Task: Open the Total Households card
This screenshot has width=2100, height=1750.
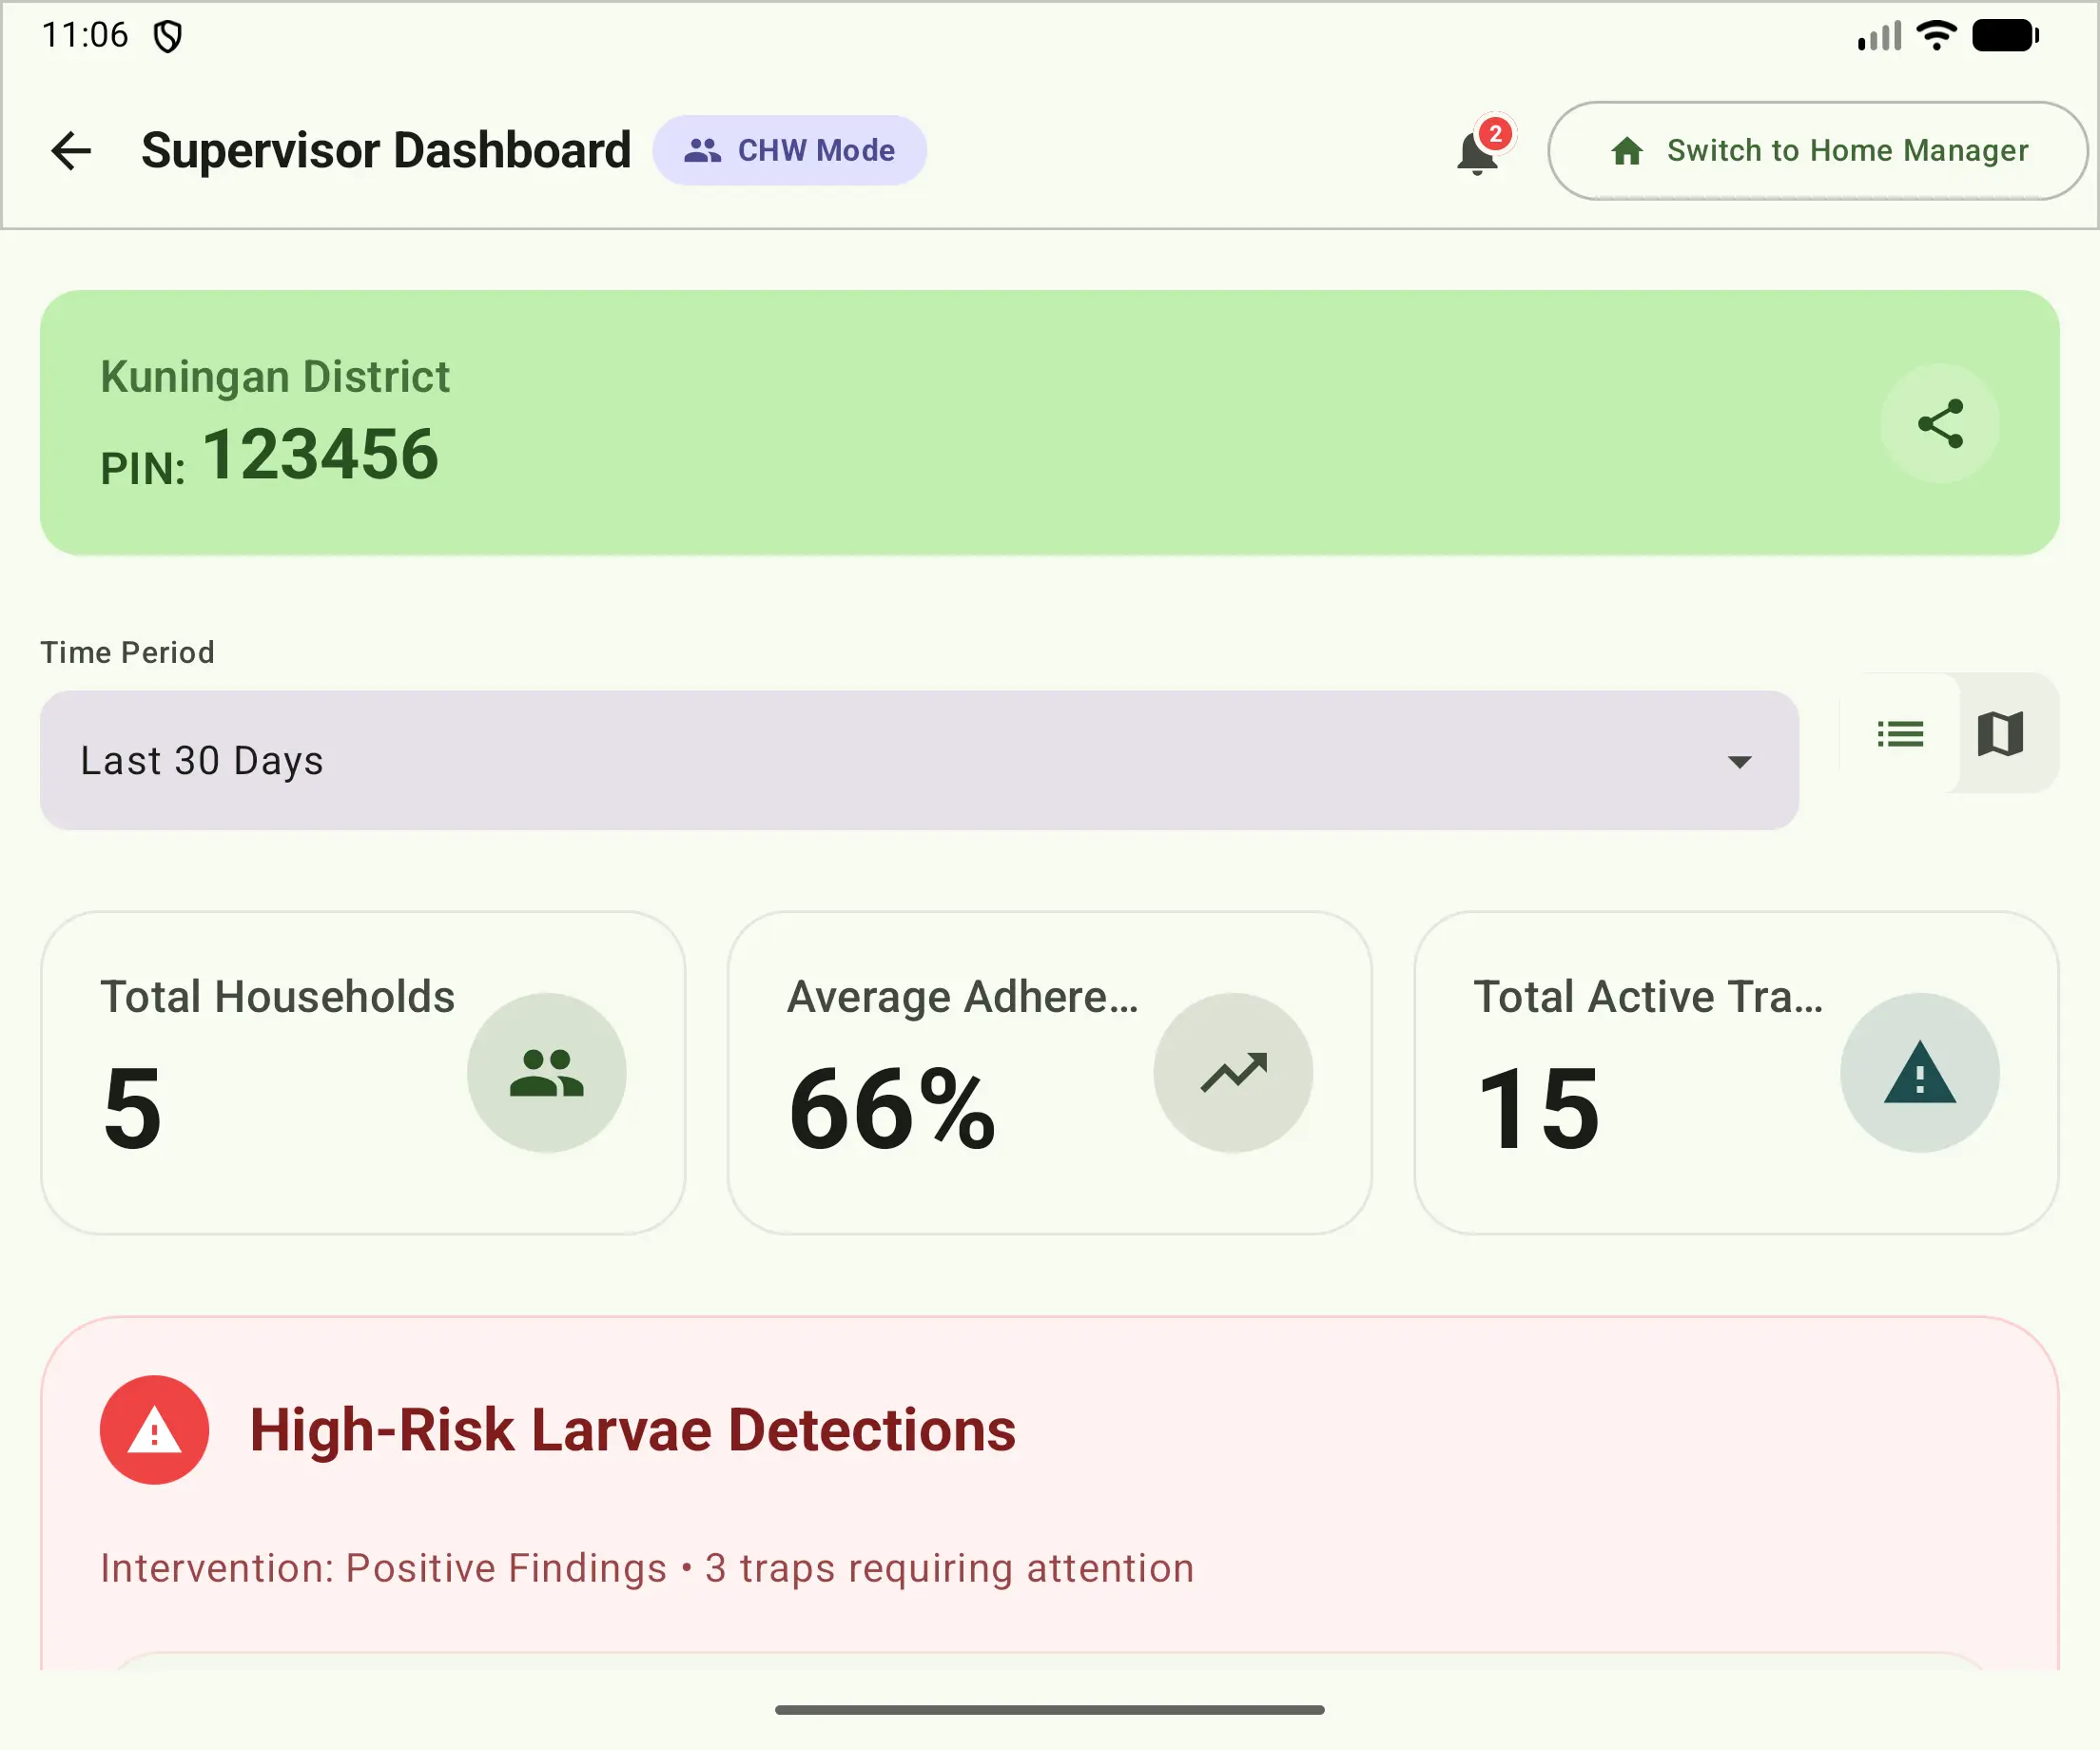Action: [363, 1073]
